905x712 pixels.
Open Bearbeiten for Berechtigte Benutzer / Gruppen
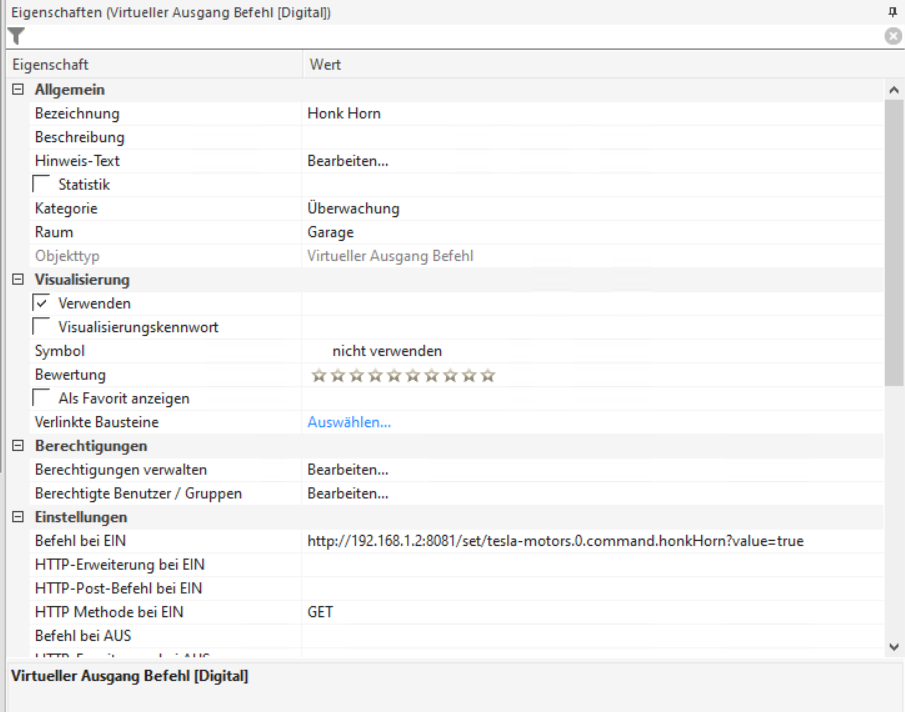(x=347, y=493)
